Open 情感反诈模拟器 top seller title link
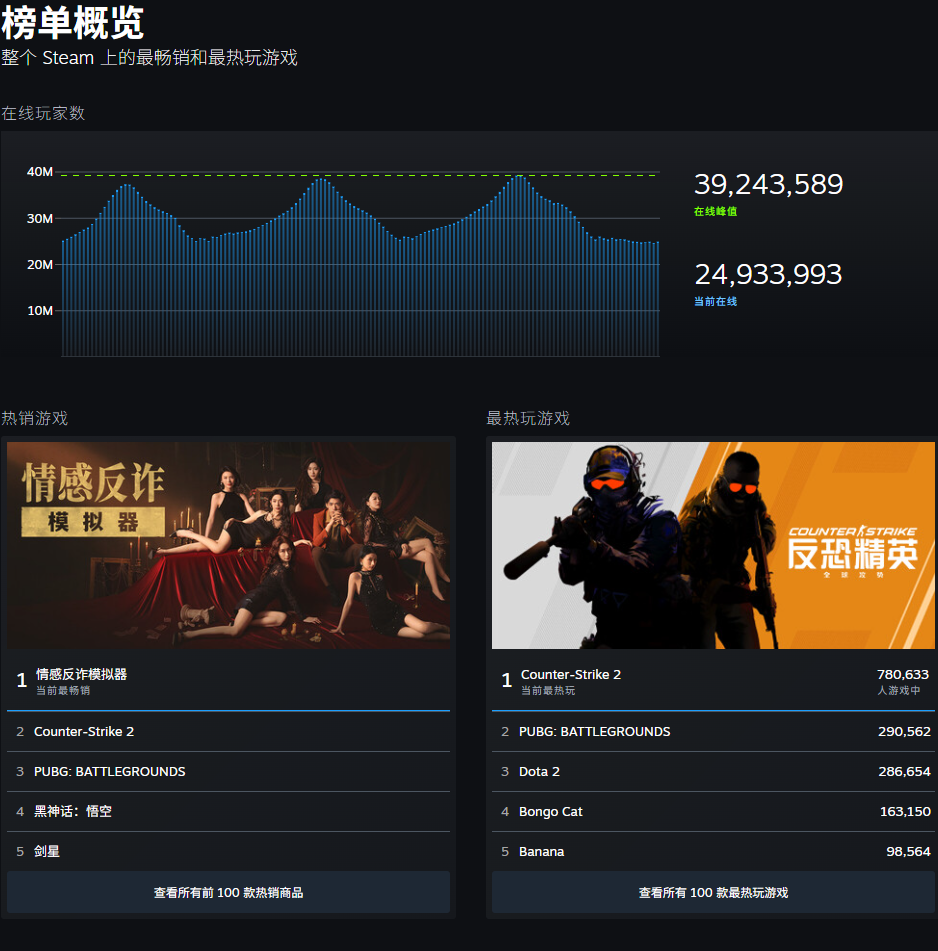938x951 pixels. [x=81, y=674]
